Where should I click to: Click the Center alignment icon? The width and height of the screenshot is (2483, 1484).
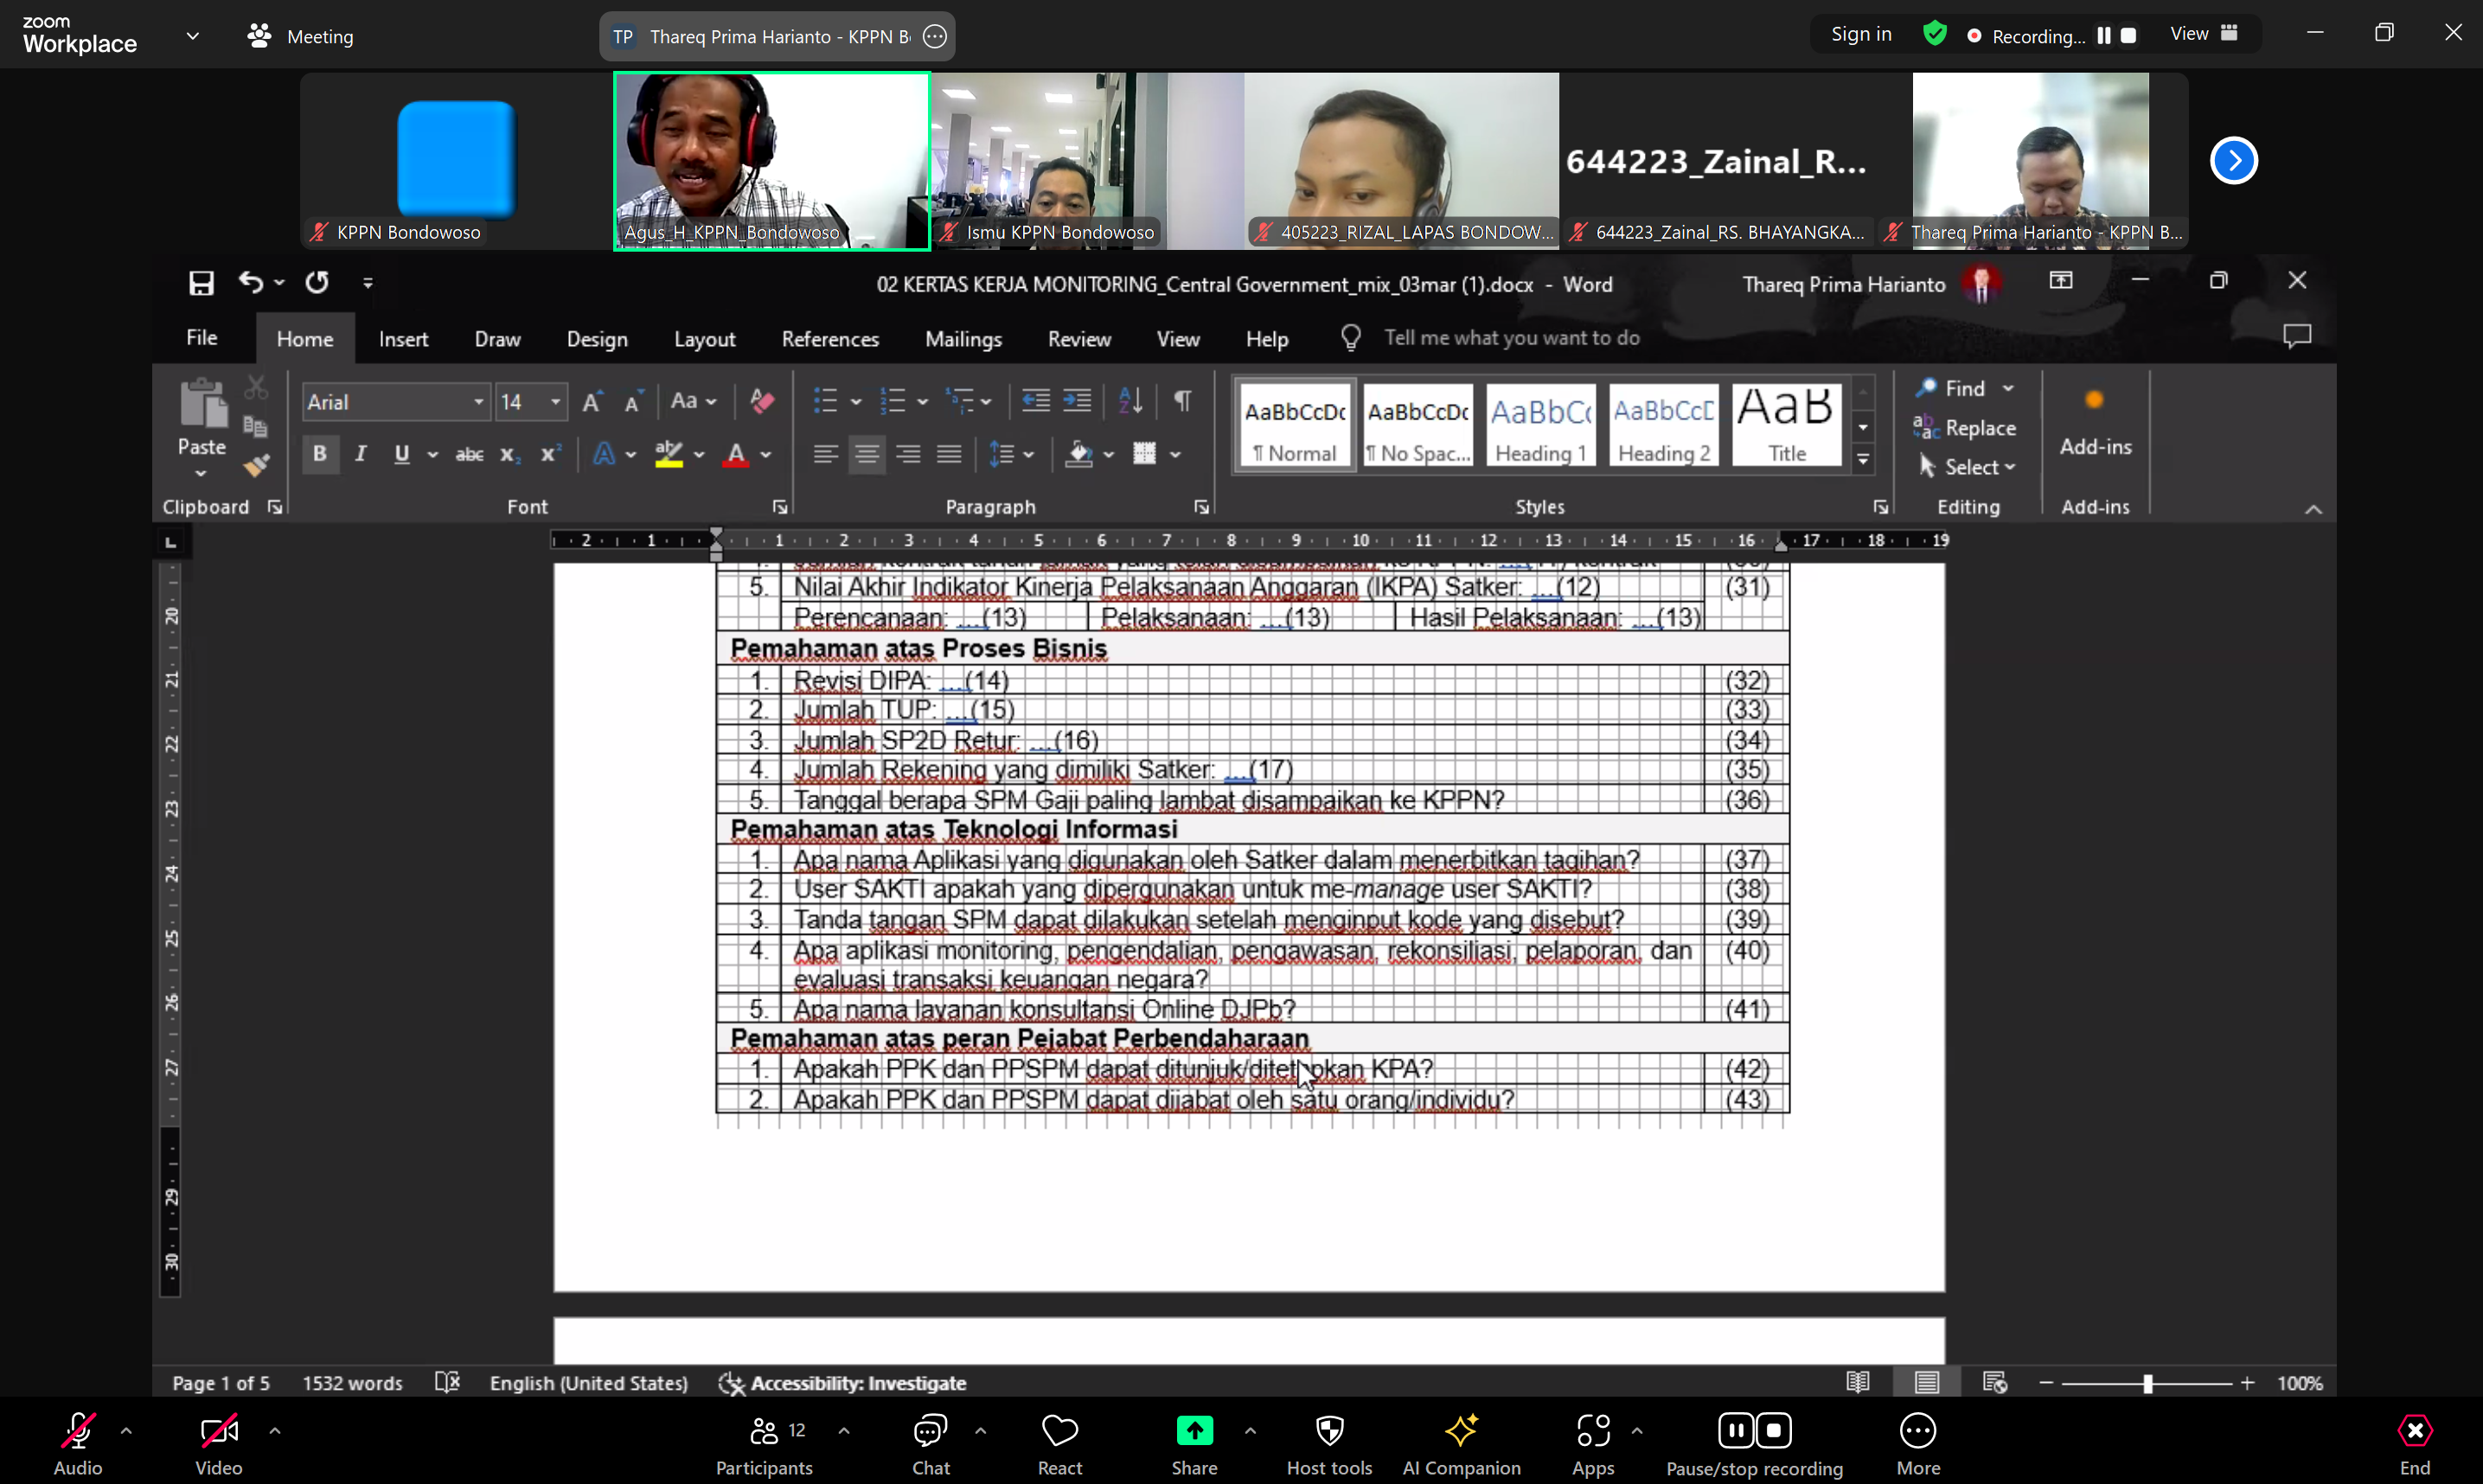[866, 455]
